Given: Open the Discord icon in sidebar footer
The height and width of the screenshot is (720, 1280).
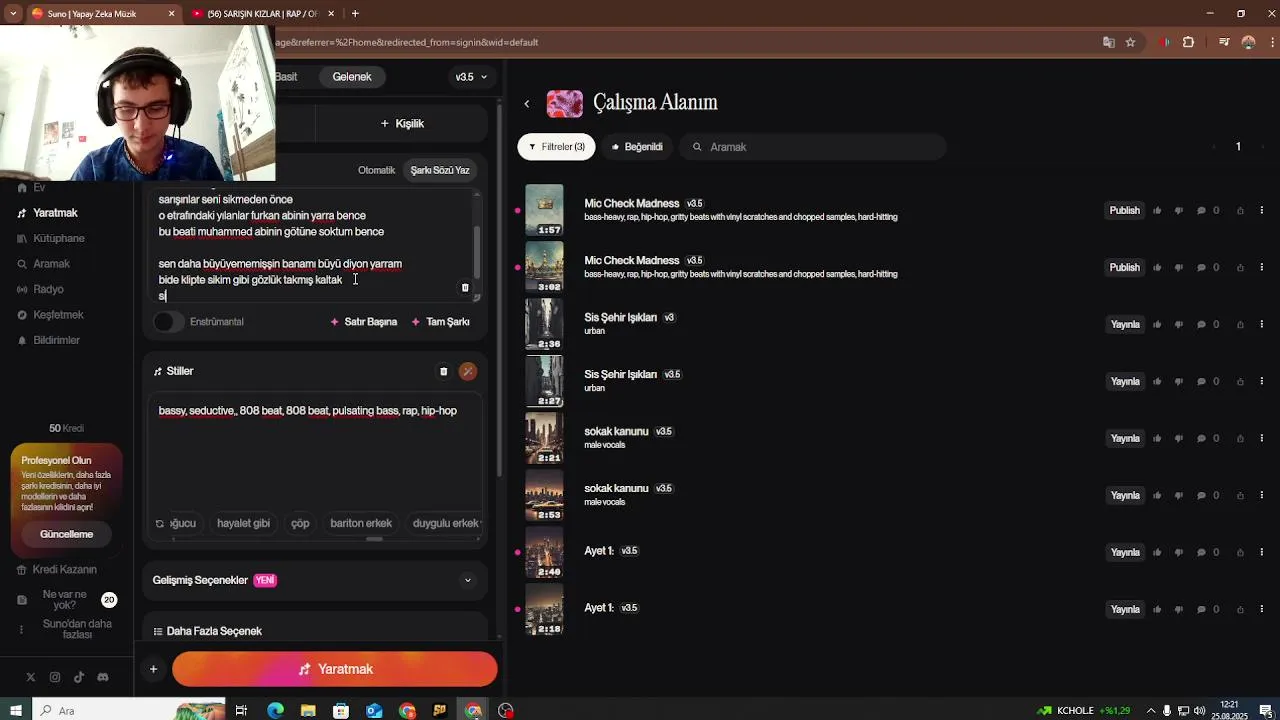Looking at the screenshot, I should (102, 677).
